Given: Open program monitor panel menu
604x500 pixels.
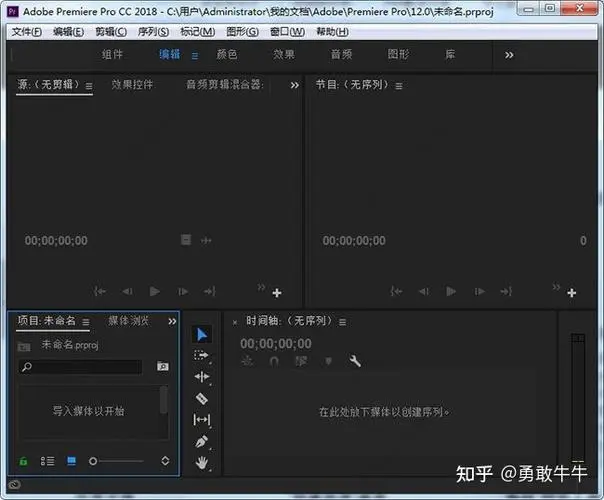Looking at the screenshot, I should [399, 86].
